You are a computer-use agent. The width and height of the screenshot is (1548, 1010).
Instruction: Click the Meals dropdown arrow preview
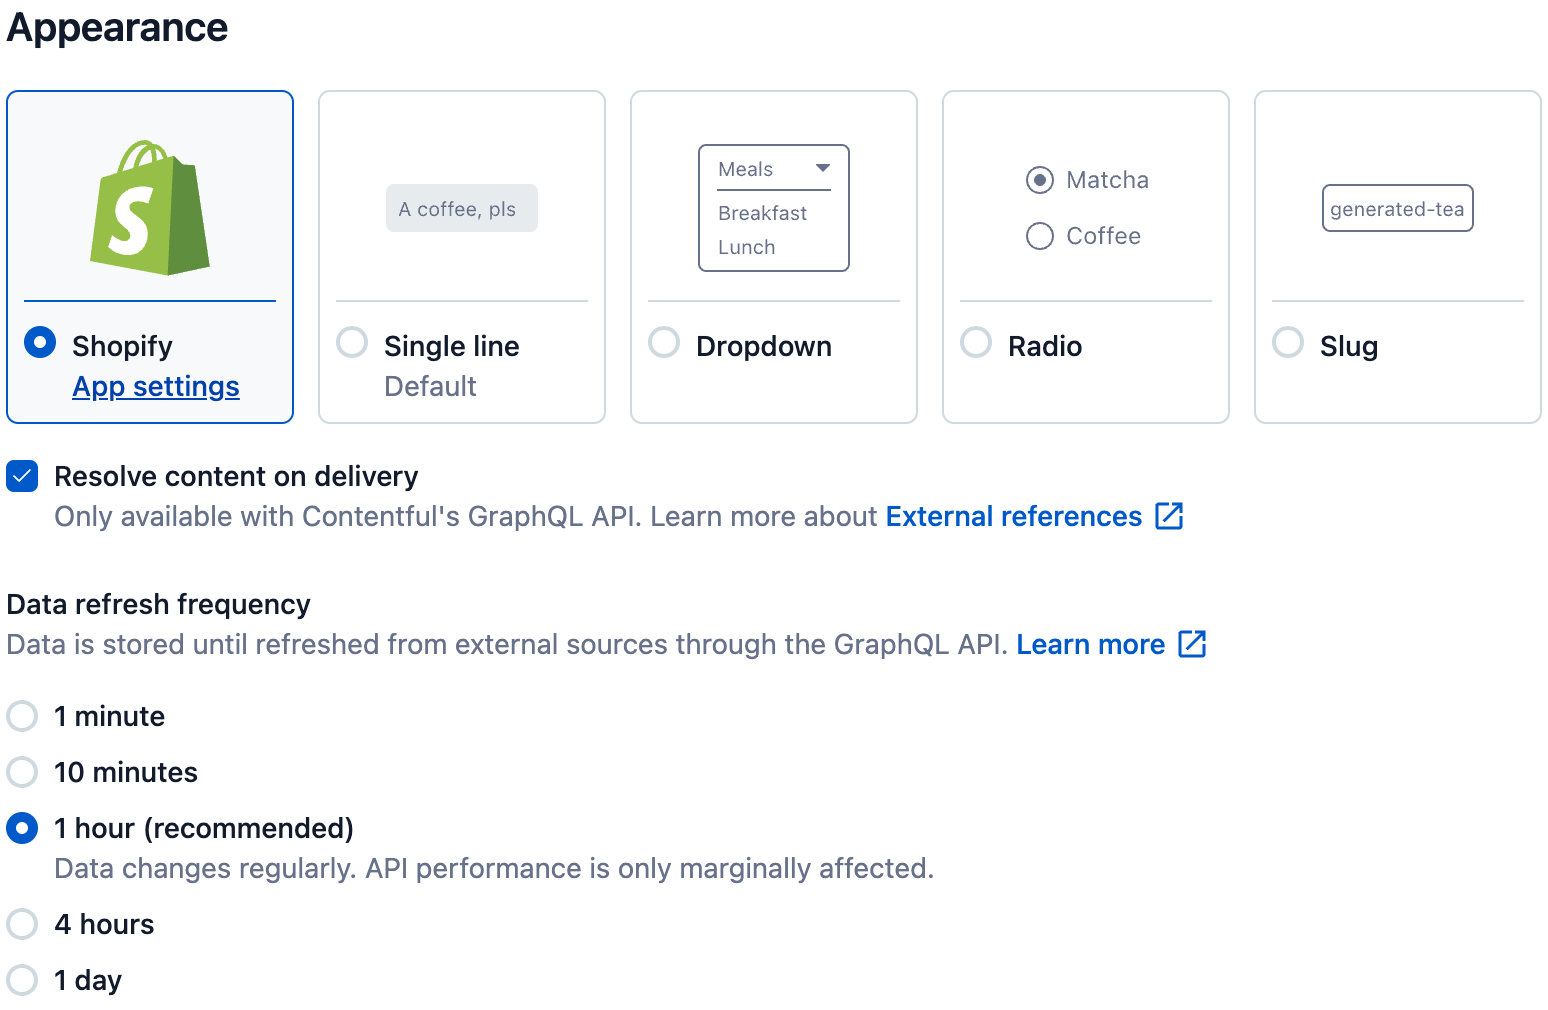(x=822, y=168)
